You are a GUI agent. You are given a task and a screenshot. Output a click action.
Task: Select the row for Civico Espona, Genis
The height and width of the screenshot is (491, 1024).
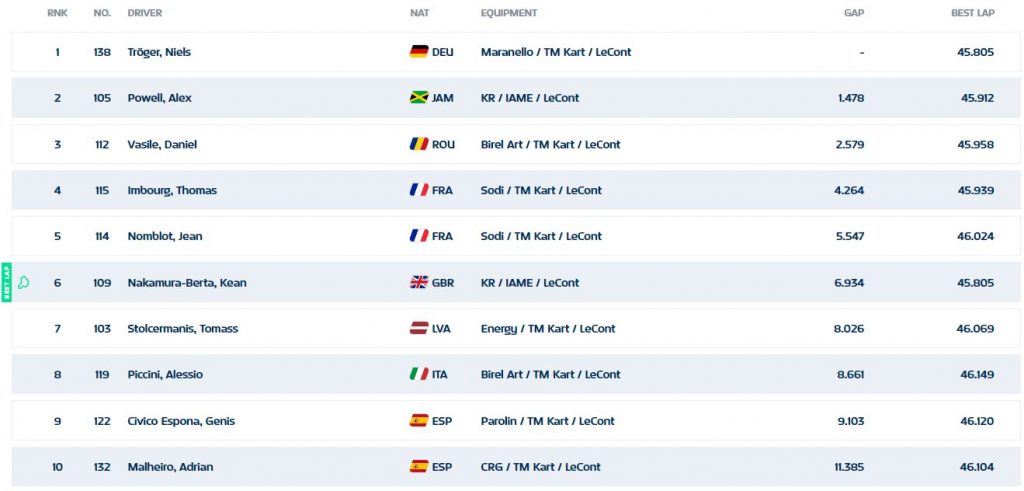pos(516,420)
